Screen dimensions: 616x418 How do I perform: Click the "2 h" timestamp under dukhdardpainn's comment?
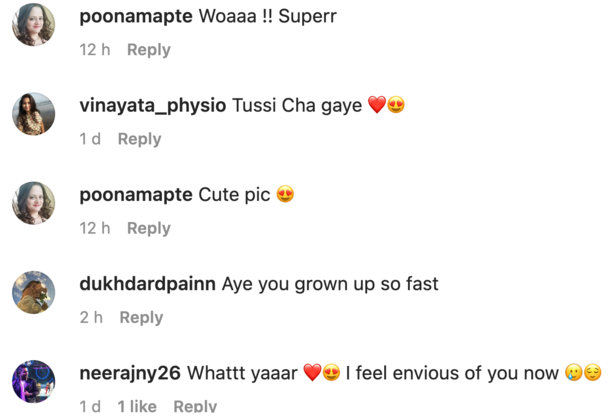(91, 317)
